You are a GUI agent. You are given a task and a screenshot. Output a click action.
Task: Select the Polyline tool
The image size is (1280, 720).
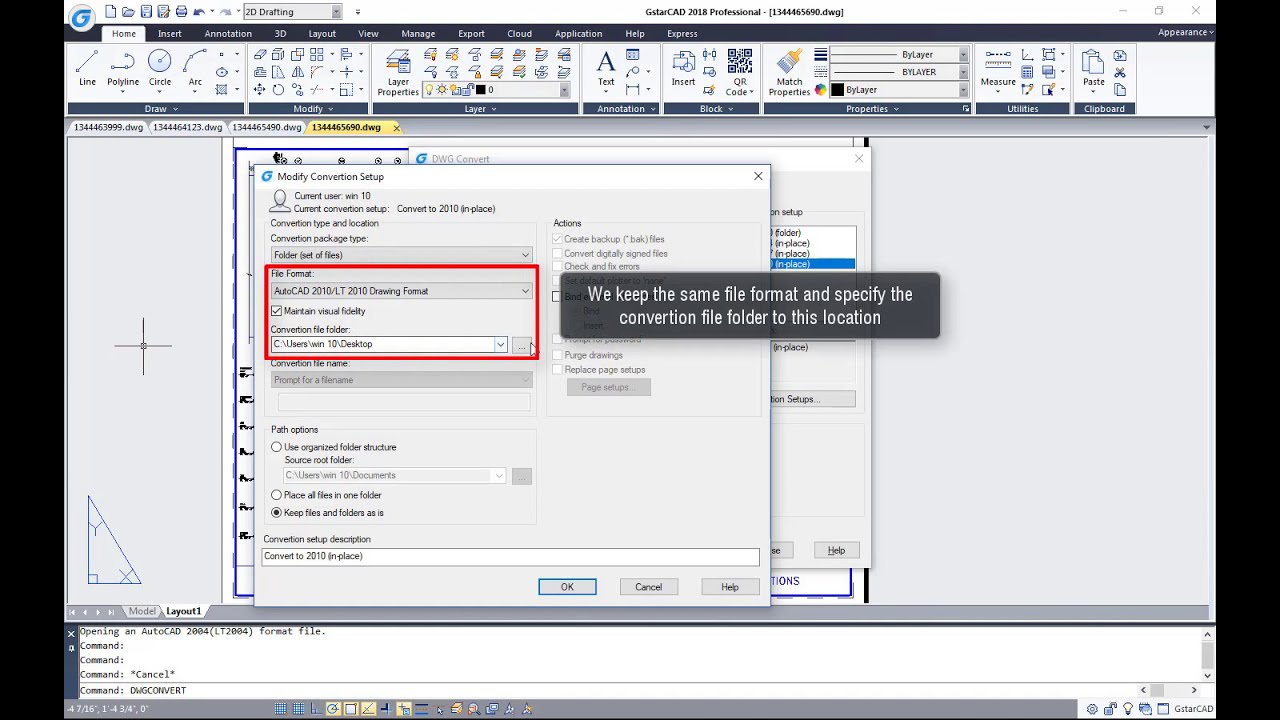click(x=123, y=68)
